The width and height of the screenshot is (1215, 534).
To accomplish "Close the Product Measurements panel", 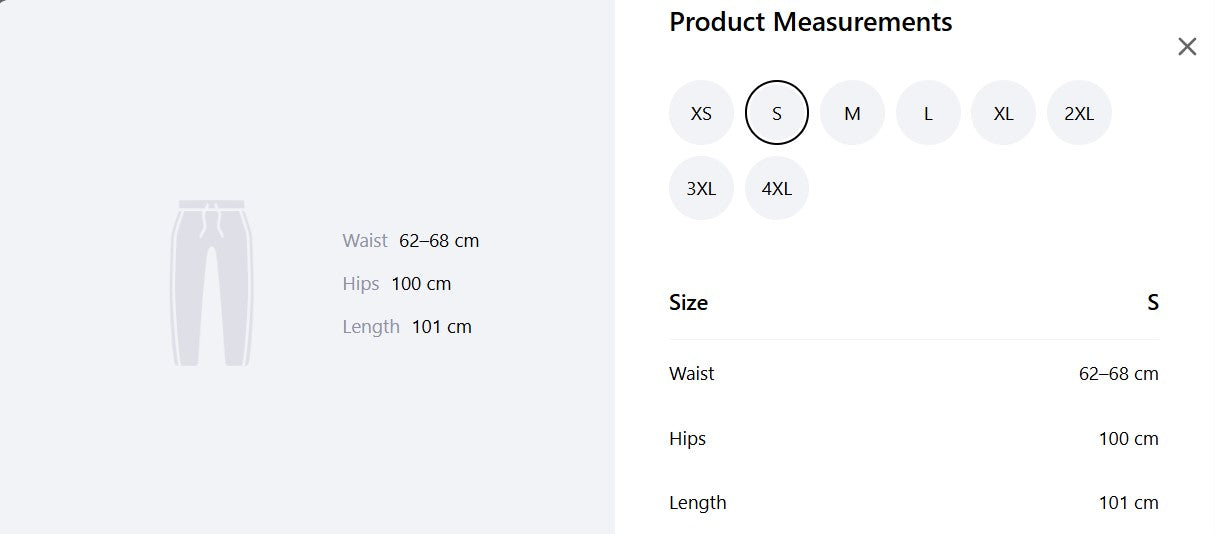I will pyautogui.click(x=1187, y=46).
